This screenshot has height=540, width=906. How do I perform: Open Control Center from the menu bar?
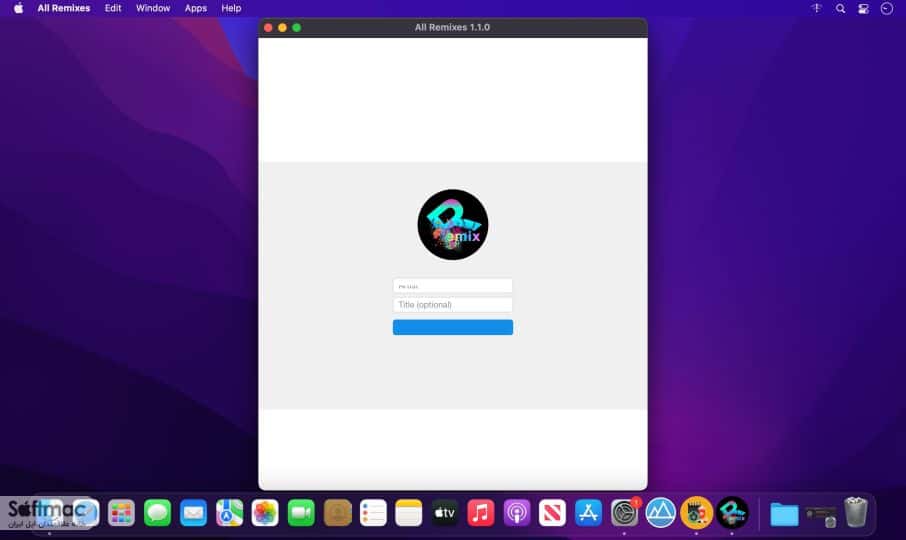[x=863, y=8]
